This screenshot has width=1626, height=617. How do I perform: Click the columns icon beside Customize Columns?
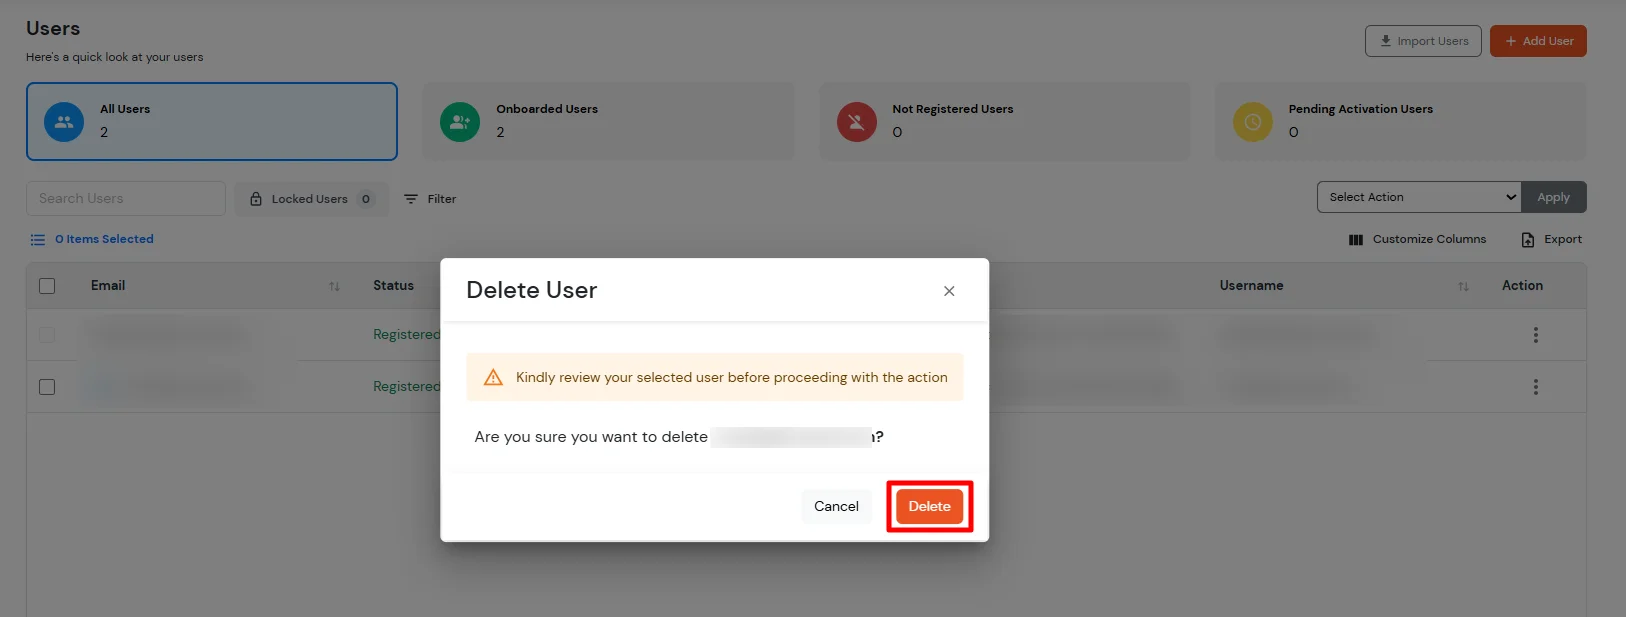[1356, 240]
